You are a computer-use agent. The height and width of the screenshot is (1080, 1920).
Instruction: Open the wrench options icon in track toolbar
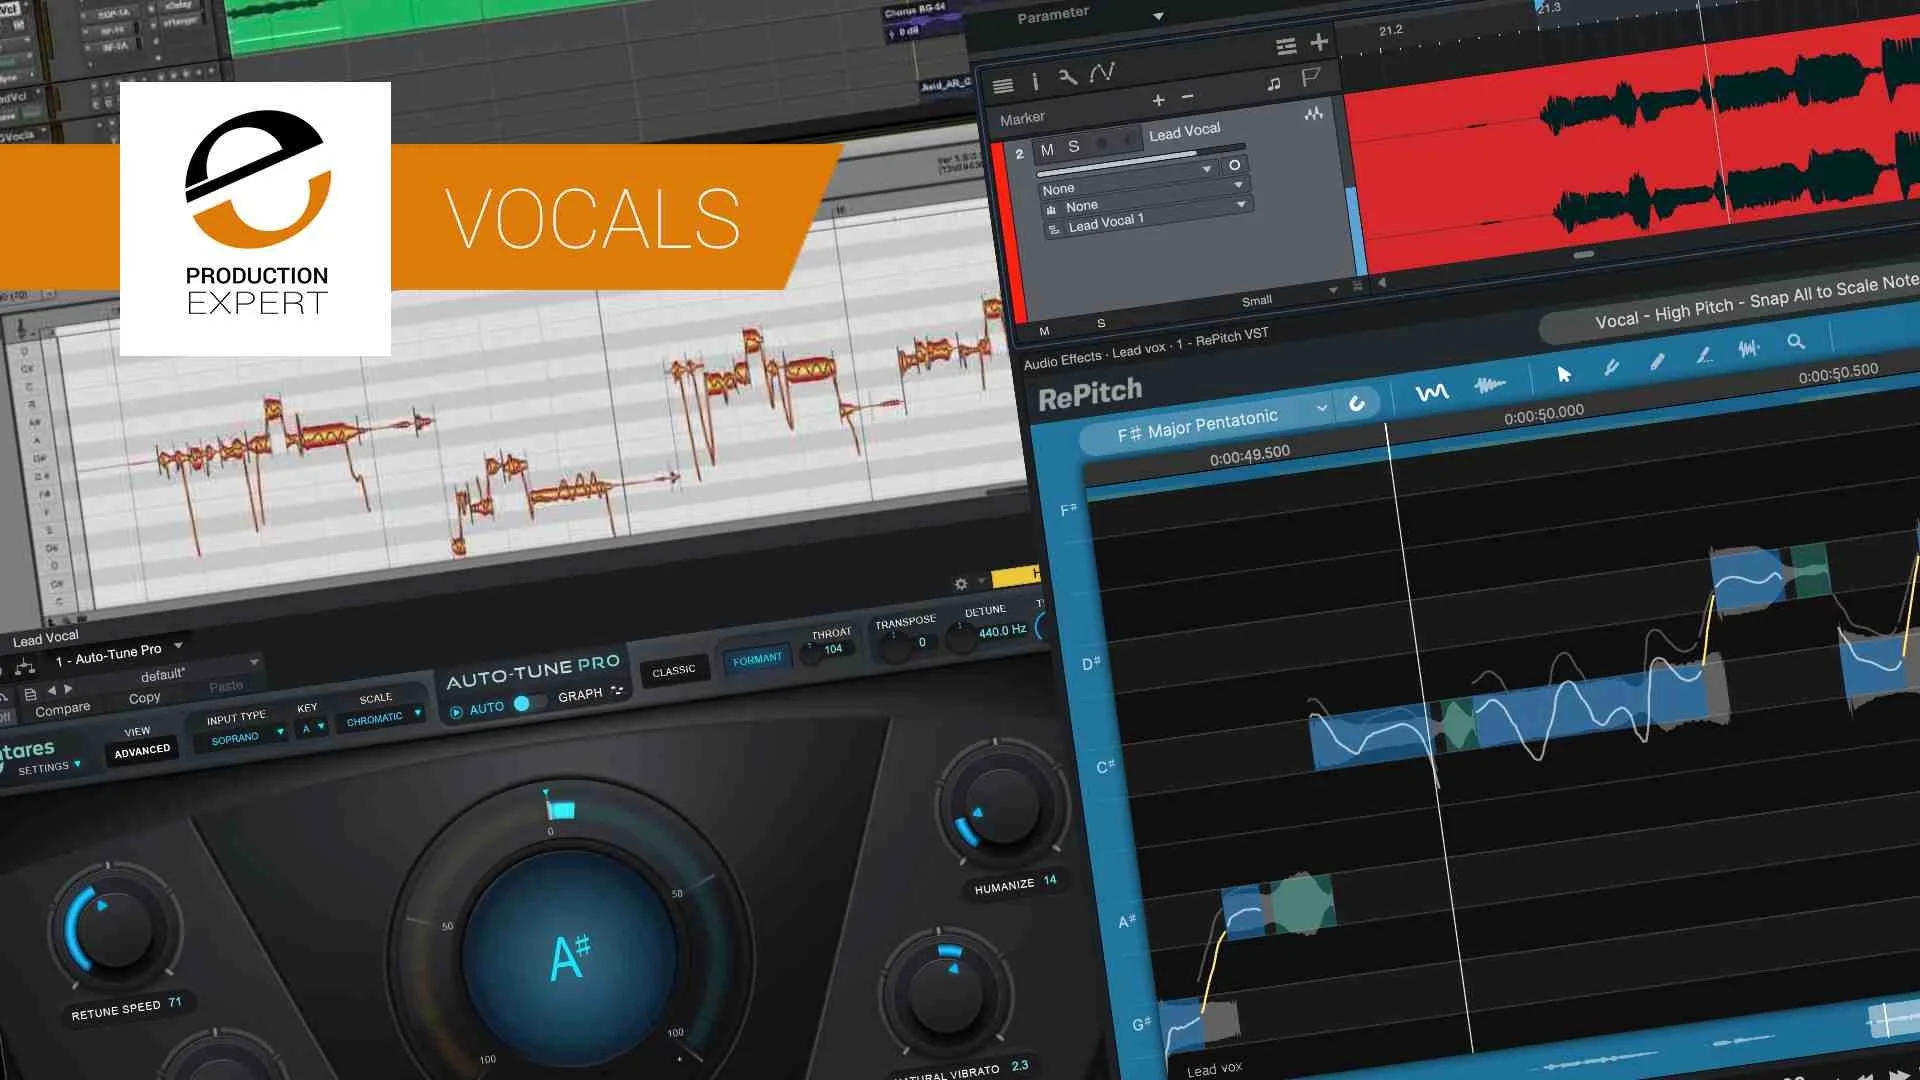pos(1068,77)
